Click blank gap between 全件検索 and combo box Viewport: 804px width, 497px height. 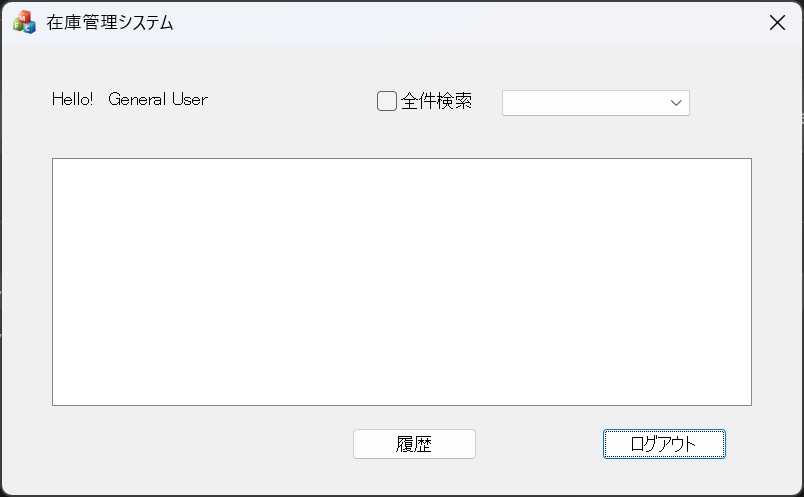click(487, 102)
